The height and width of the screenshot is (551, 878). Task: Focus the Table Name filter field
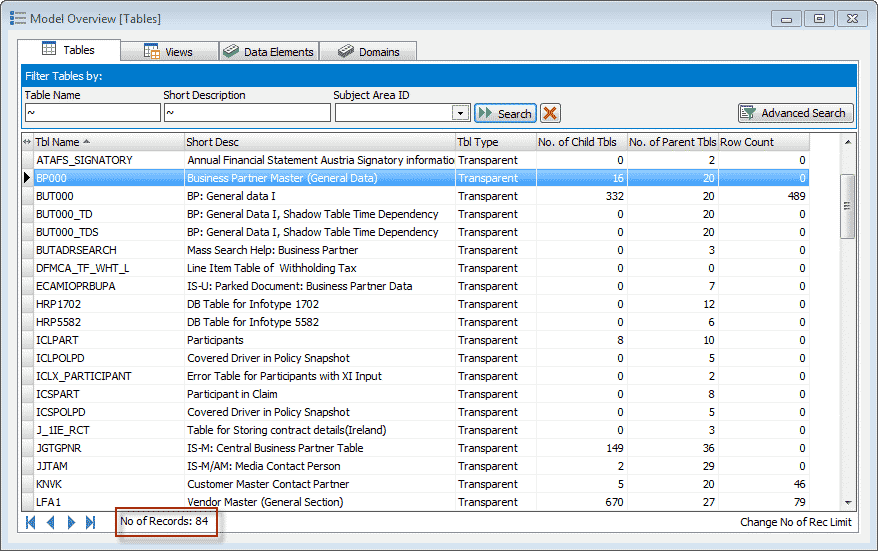point(93,113)
